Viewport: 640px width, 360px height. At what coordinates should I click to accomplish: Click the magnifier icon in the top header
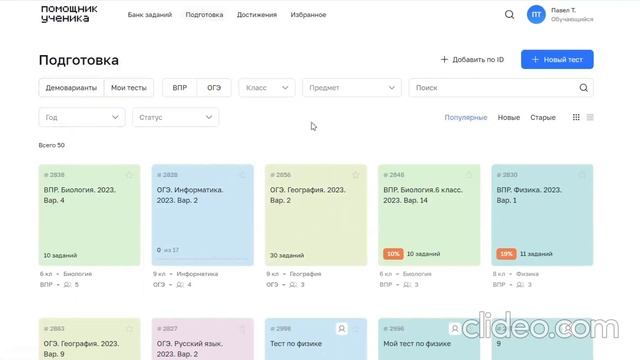509,15
